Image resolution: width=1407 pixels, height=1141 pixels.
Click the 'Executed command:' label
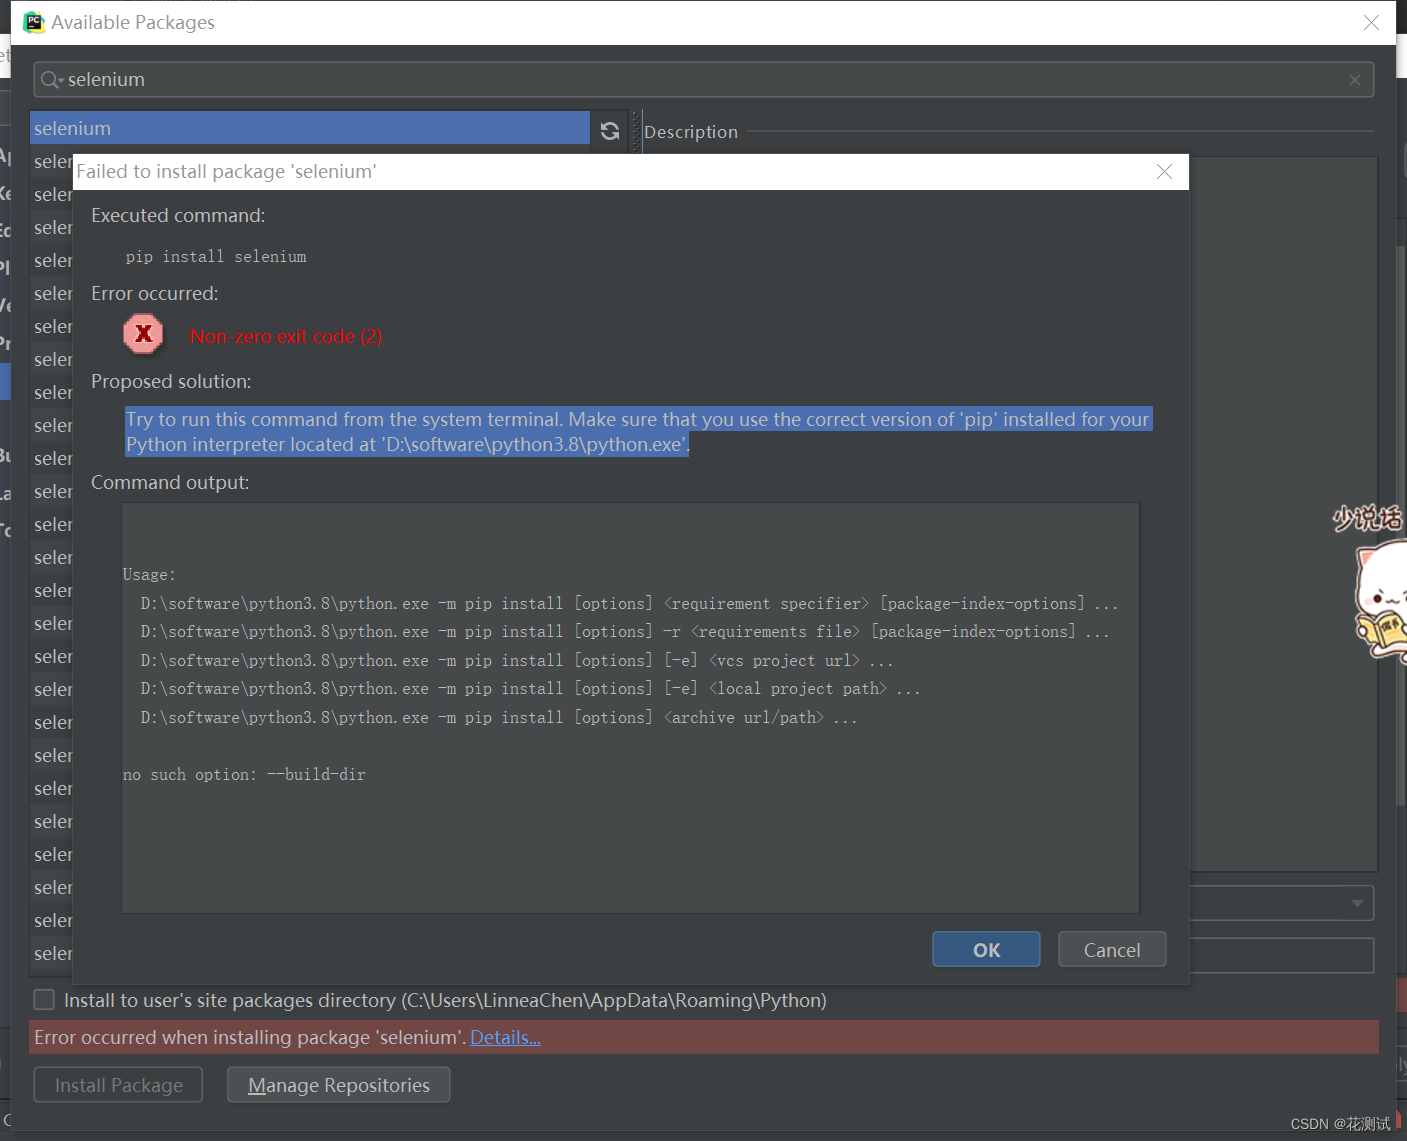click(x=178, y=215)
